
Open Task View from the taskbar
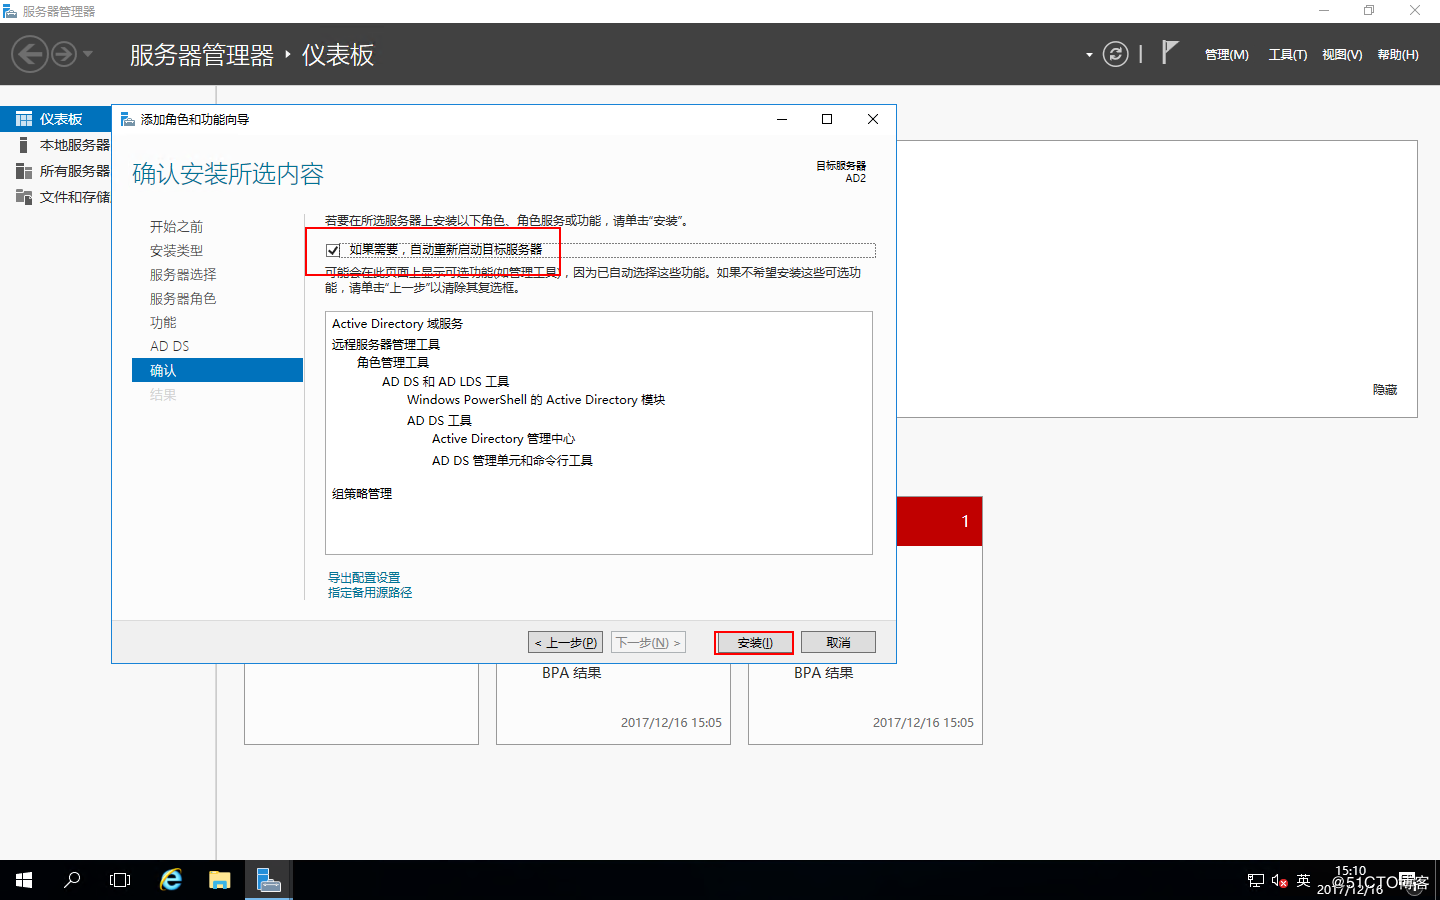click(120, 880)
